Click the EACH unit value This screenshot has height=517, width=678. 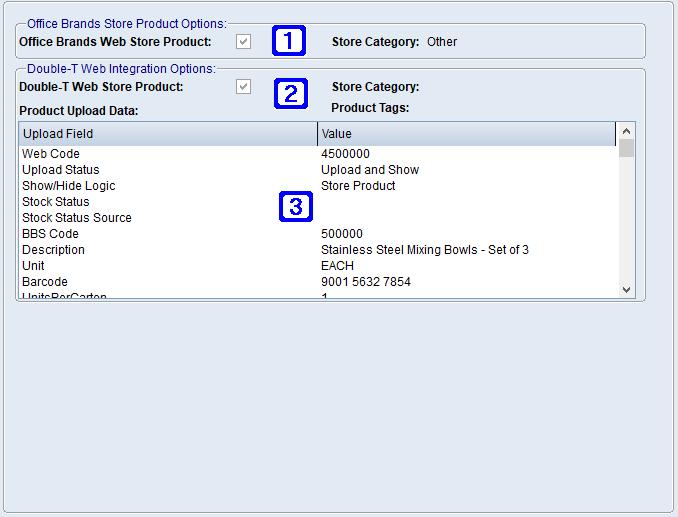(x=338, y=266)
